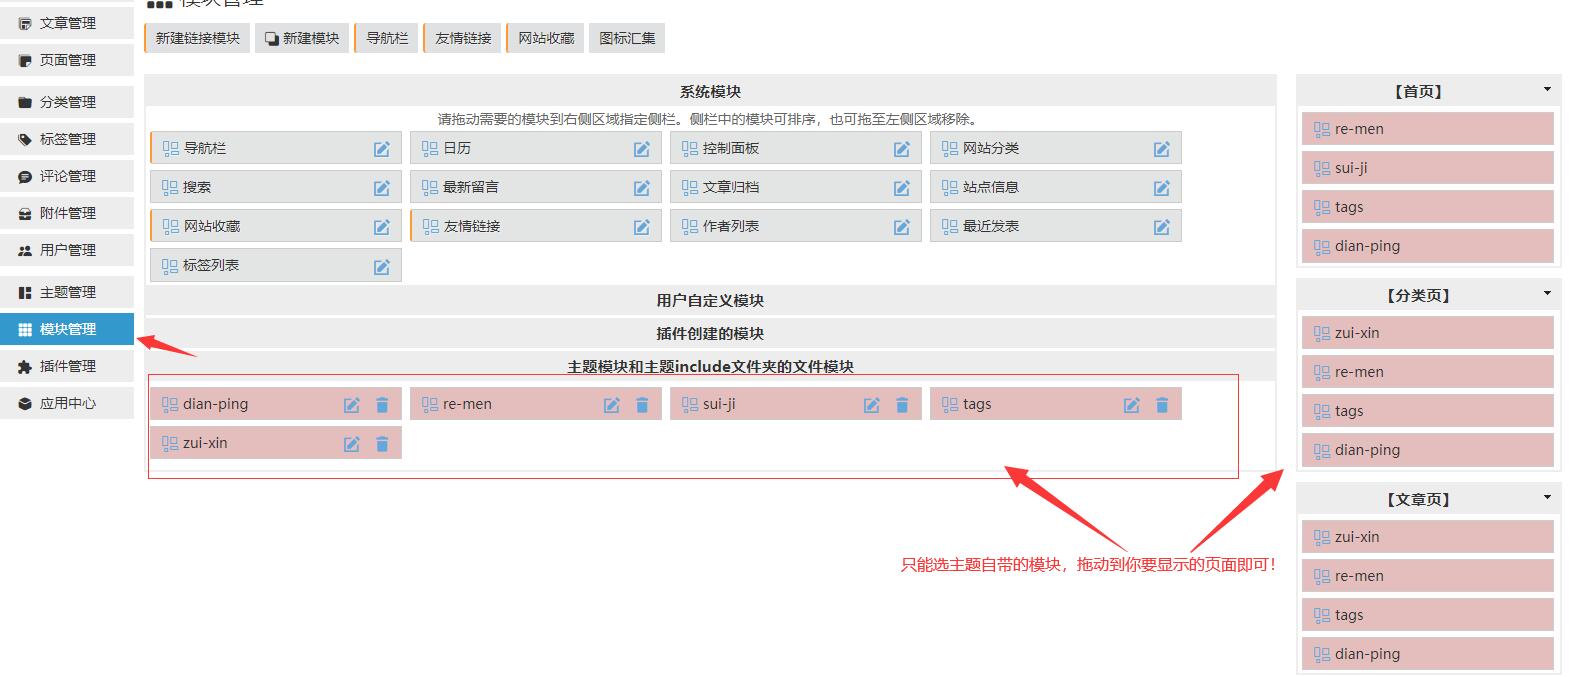Select zui-xin in the 【分类页】 panel

click(x=1428, y=333)
